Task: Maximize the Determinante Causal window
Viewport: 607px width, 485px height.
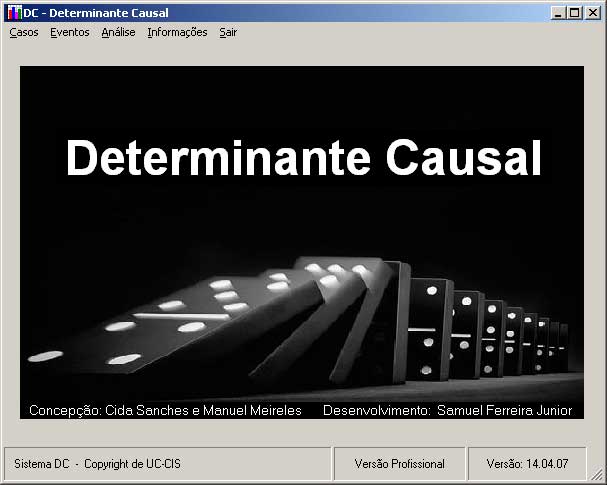Action: point(574,13)
